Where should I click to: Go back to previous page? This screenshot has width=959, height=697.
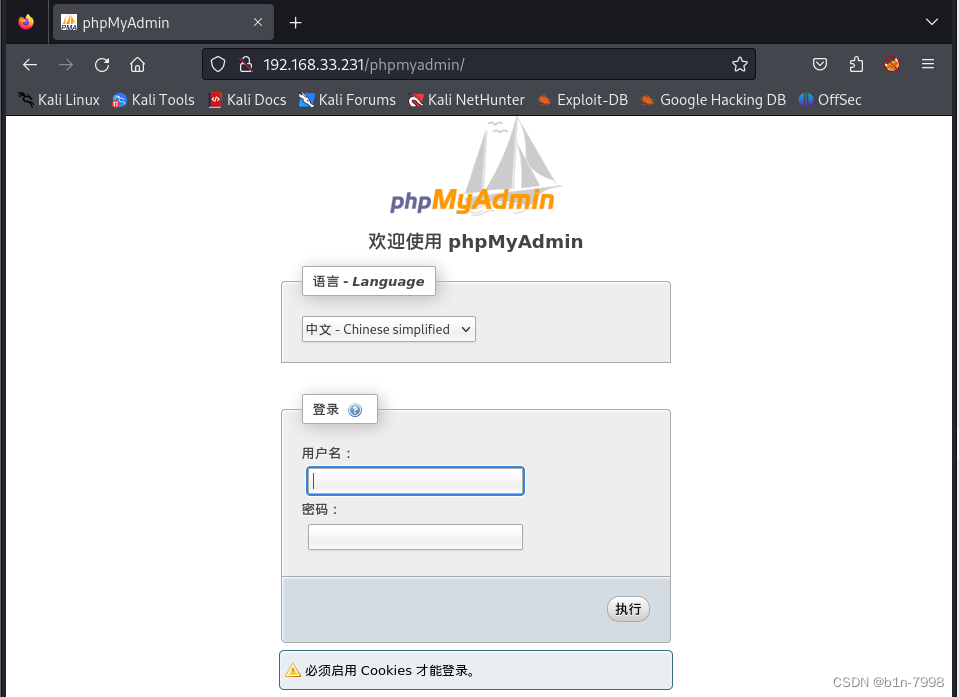click(30, 64)
